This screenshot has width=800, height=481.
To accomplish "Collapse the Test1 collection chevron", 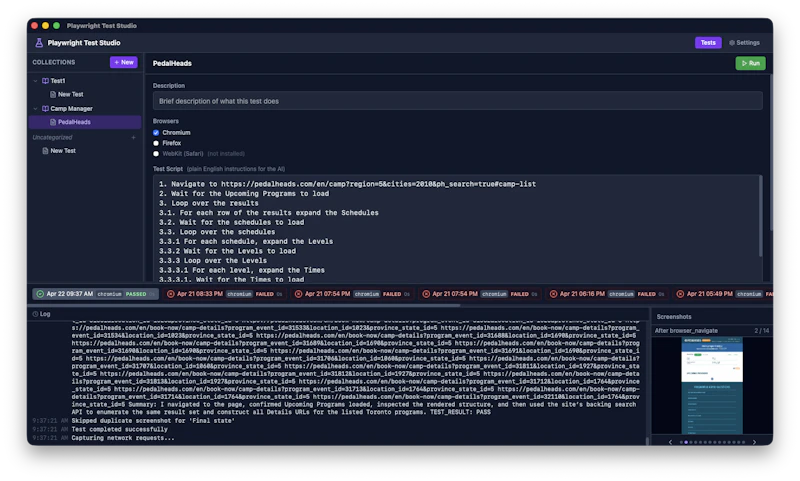I will pos(35,81).
